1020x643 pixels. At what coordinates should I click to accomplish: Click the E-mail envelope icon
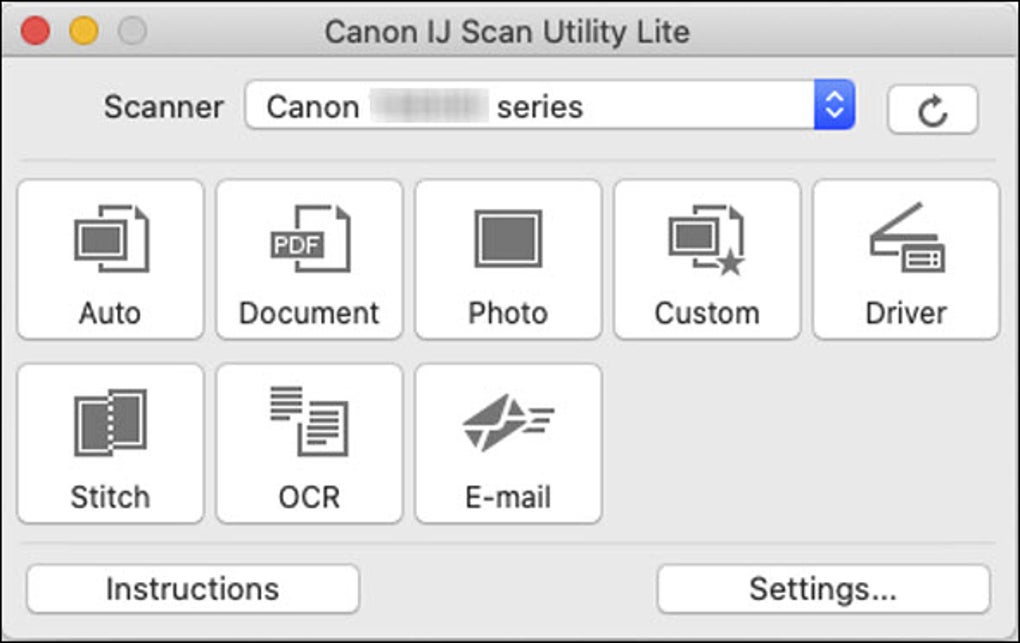tap(508, 420)
